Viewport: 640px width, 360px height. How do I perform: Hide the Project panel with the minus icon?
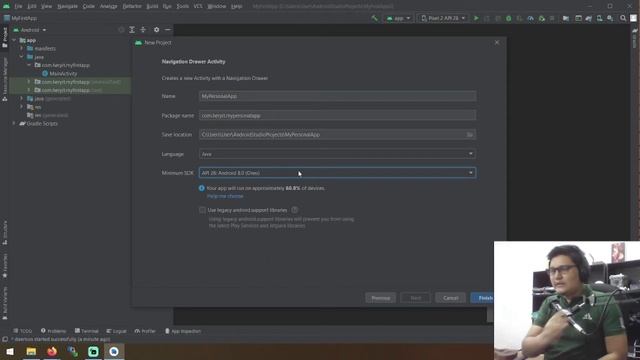tap(168, 30)
